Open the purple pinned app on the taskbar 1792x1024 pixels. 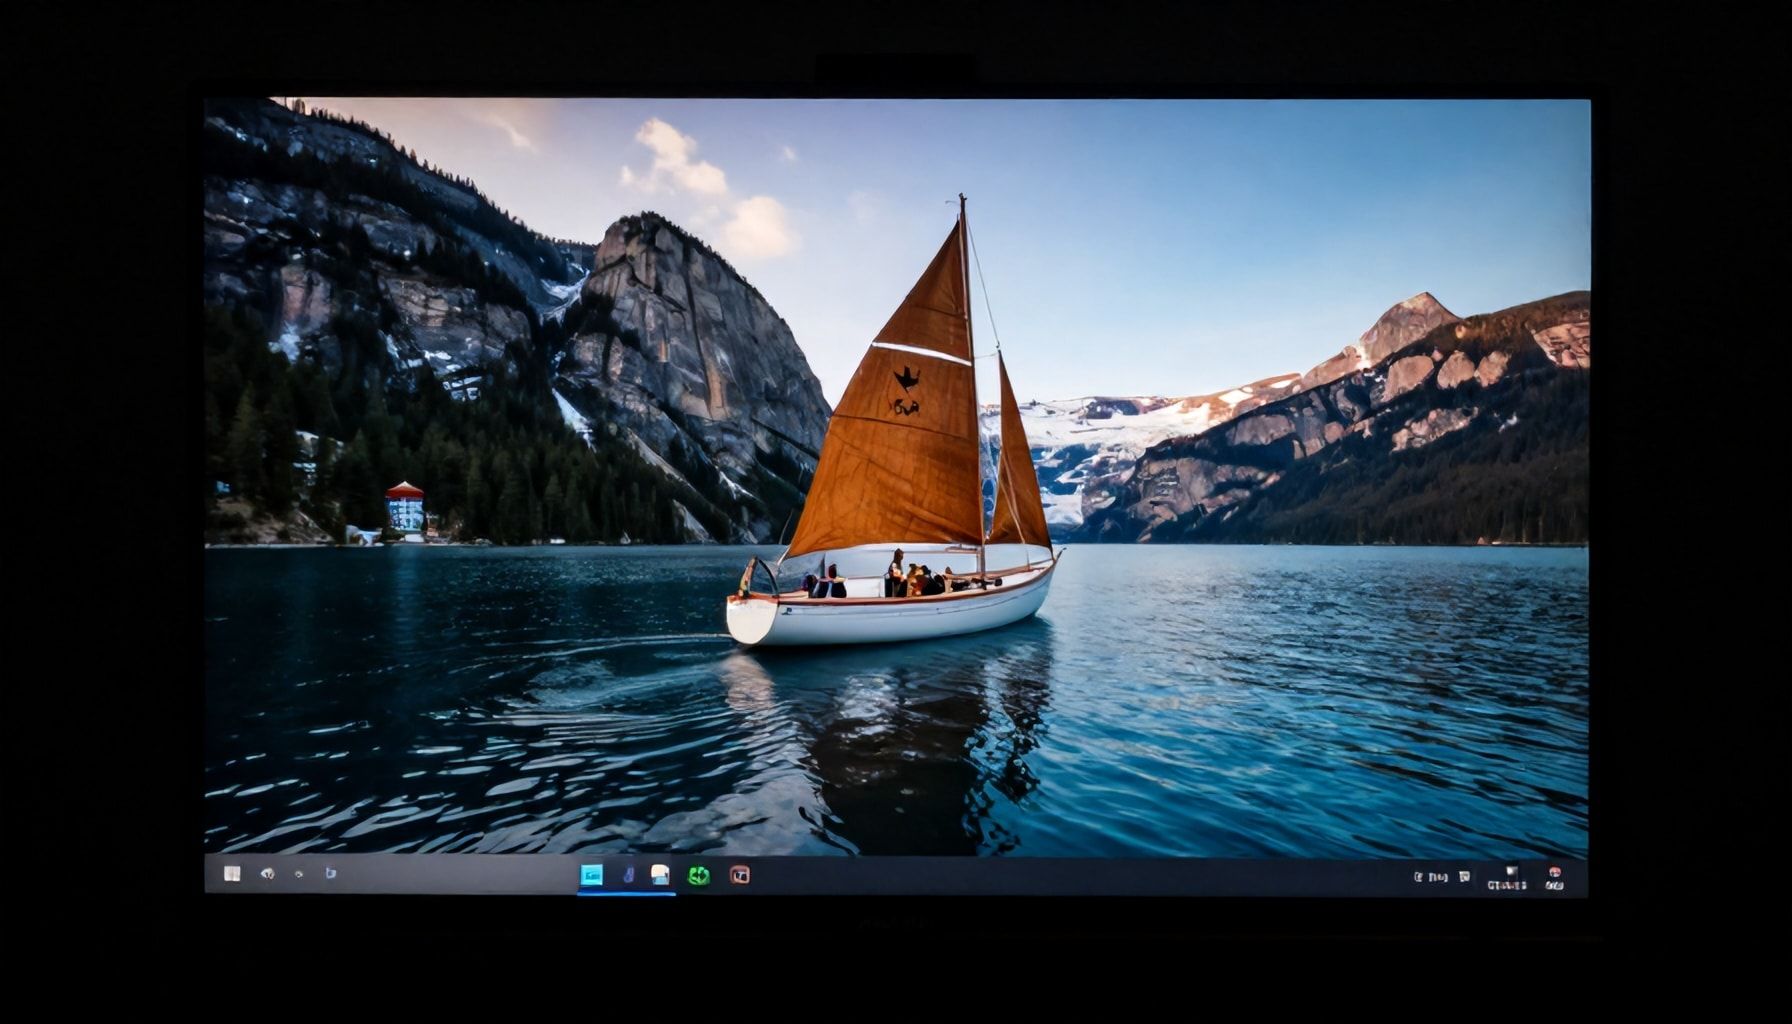pyautogui.click(x=628, y=875)
